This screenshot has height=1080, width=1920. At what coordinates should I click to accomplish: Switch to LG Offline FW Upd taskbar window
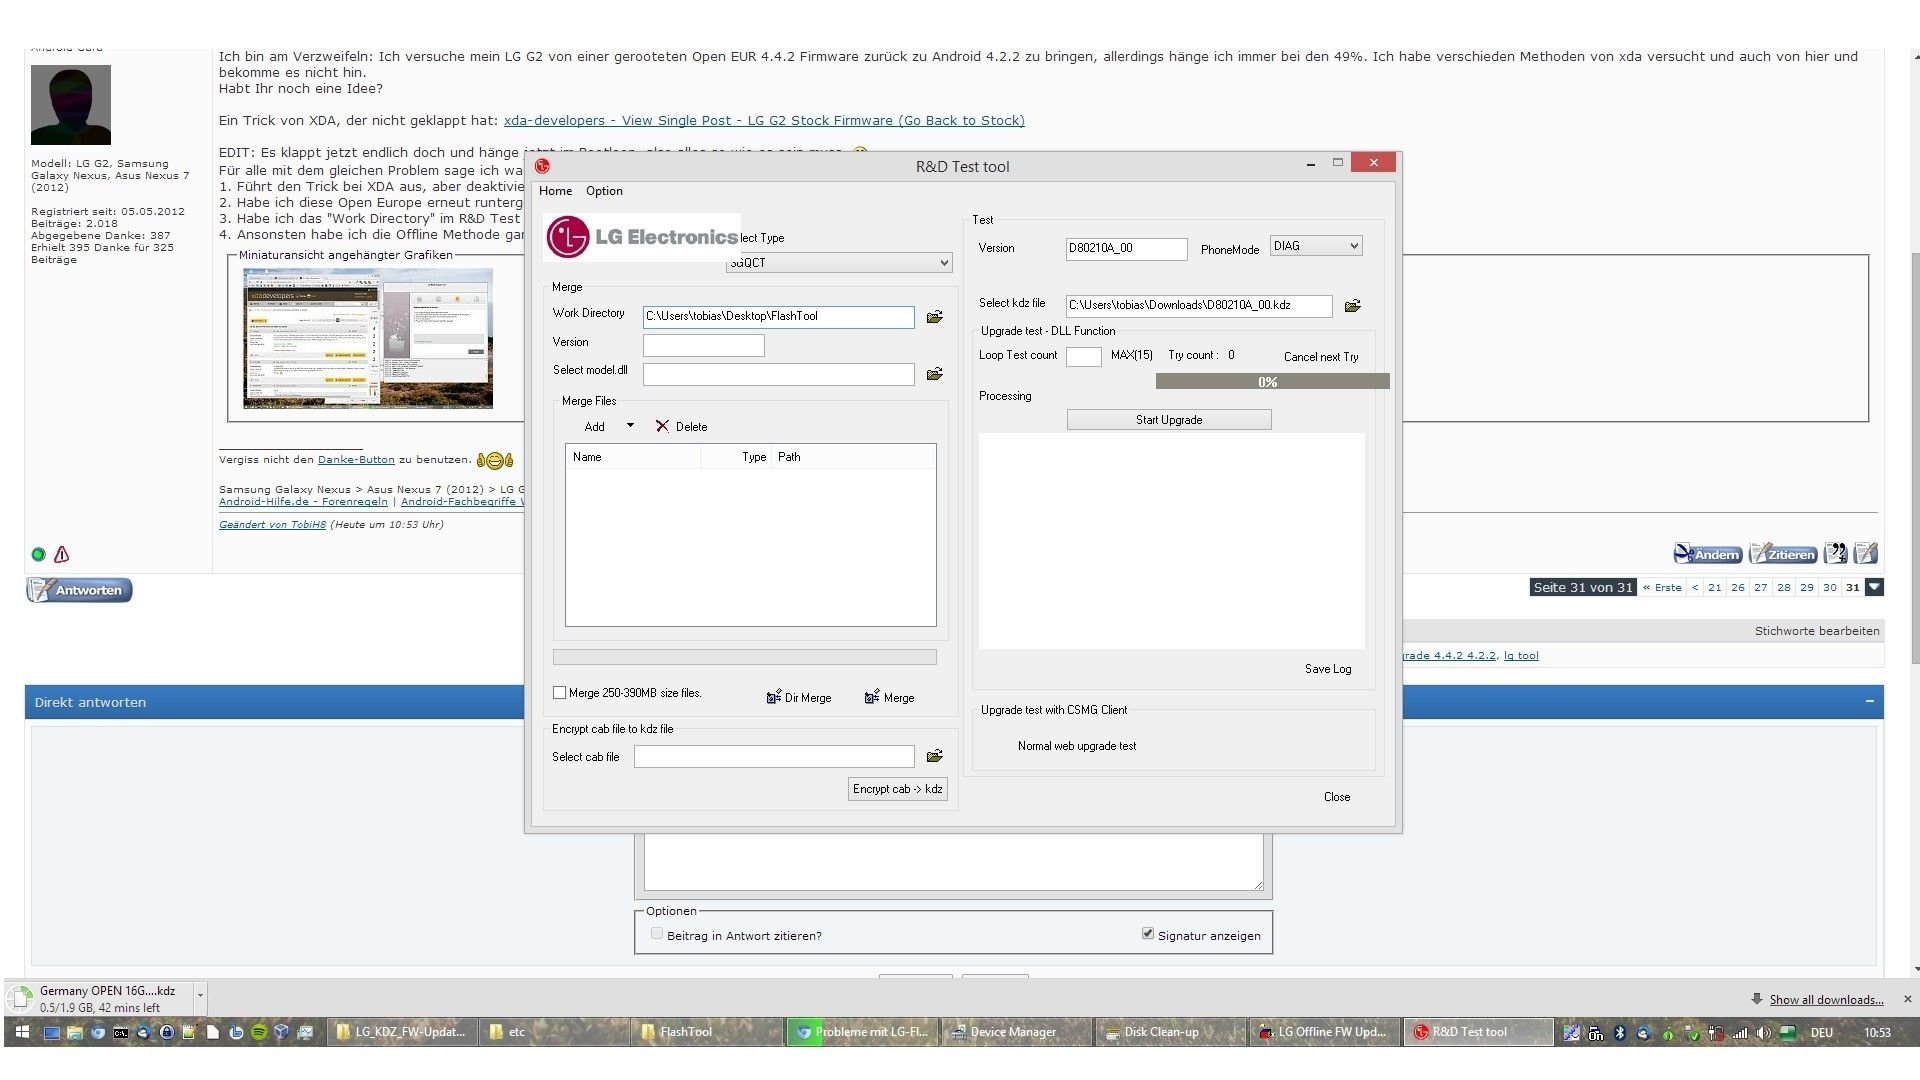click(x=1324, y=1032)
